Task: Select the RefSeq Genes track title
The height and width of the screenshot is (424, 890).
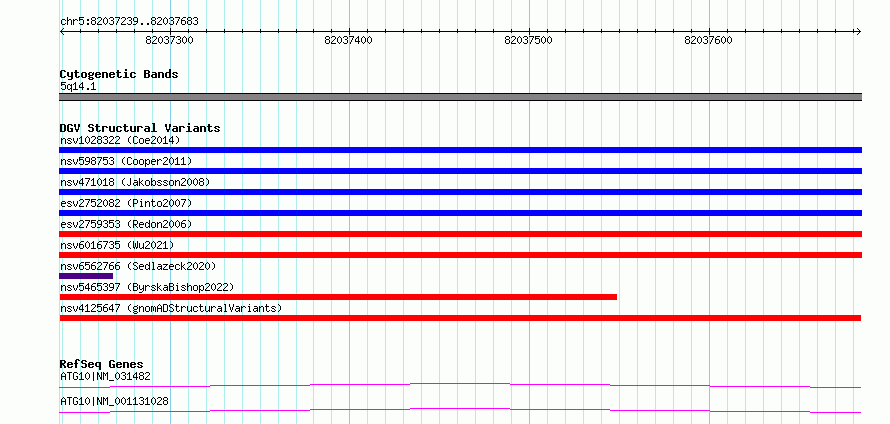Action: [102, 364]
